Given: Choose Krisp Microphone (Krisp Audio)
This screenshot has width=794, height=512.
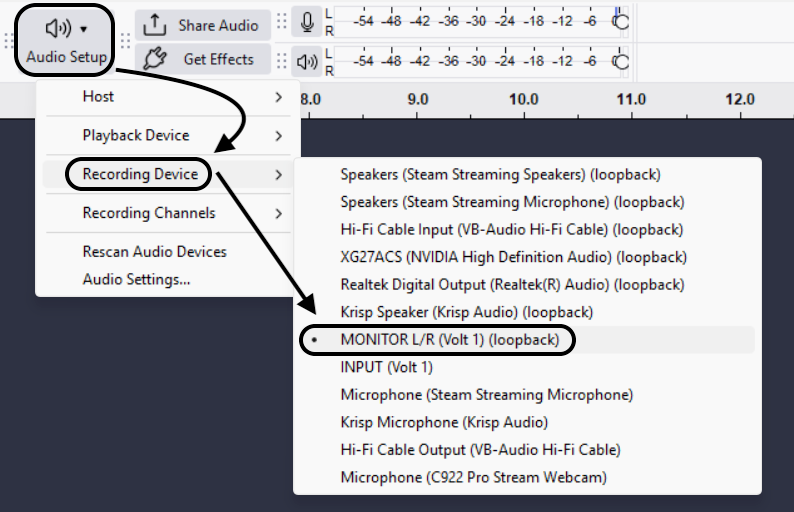Looking at the screenshot, I should [444, 422].
